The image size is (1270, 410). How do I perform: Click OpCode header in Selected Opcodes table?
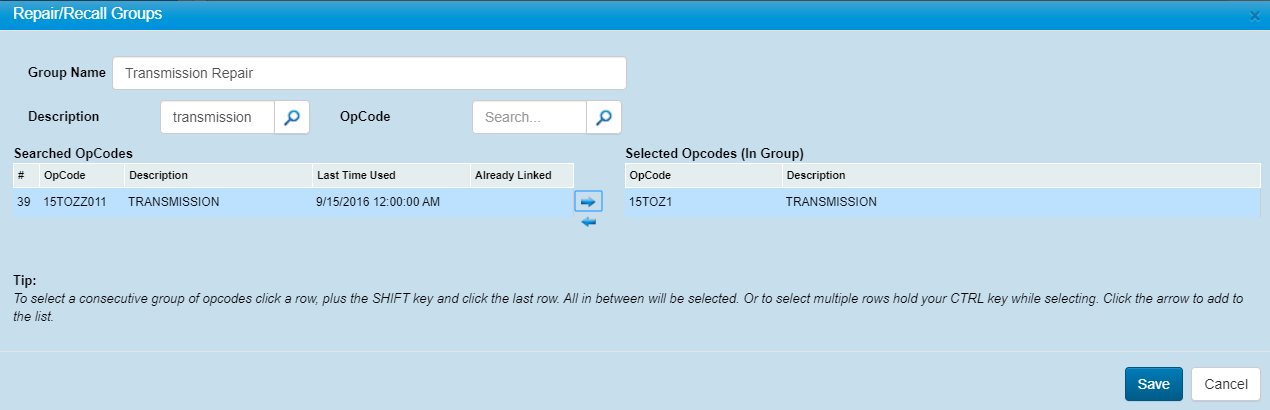click(x=702, y=175)
